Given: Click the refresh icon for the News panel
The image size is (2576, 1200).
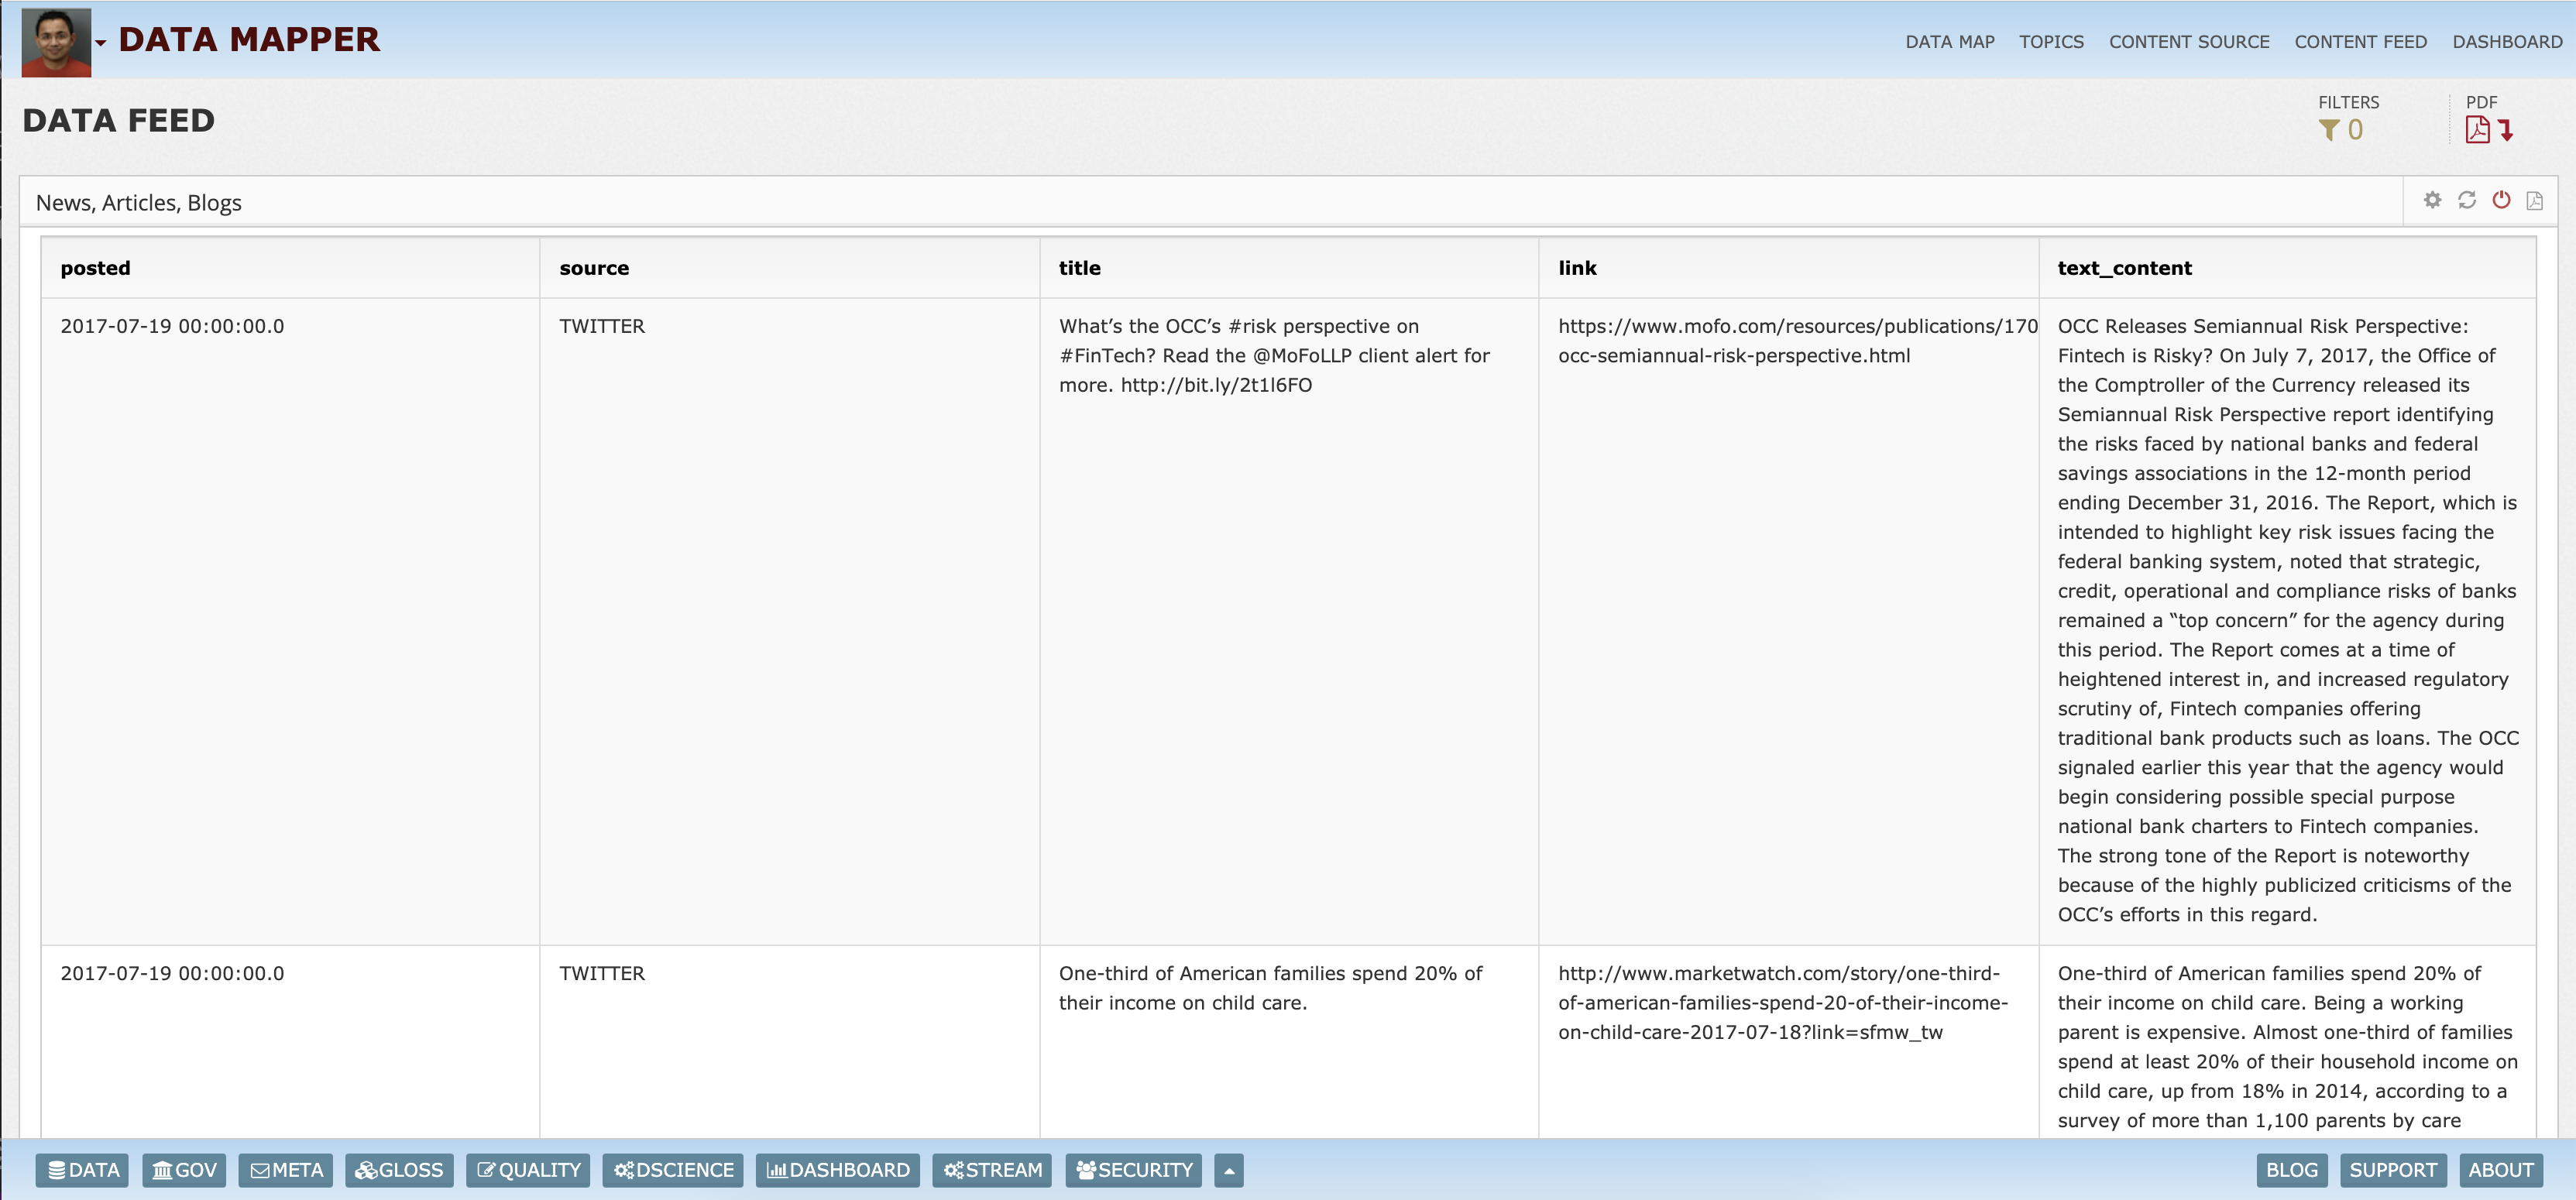Looking at the screenshot, I should click(2467, 200).
